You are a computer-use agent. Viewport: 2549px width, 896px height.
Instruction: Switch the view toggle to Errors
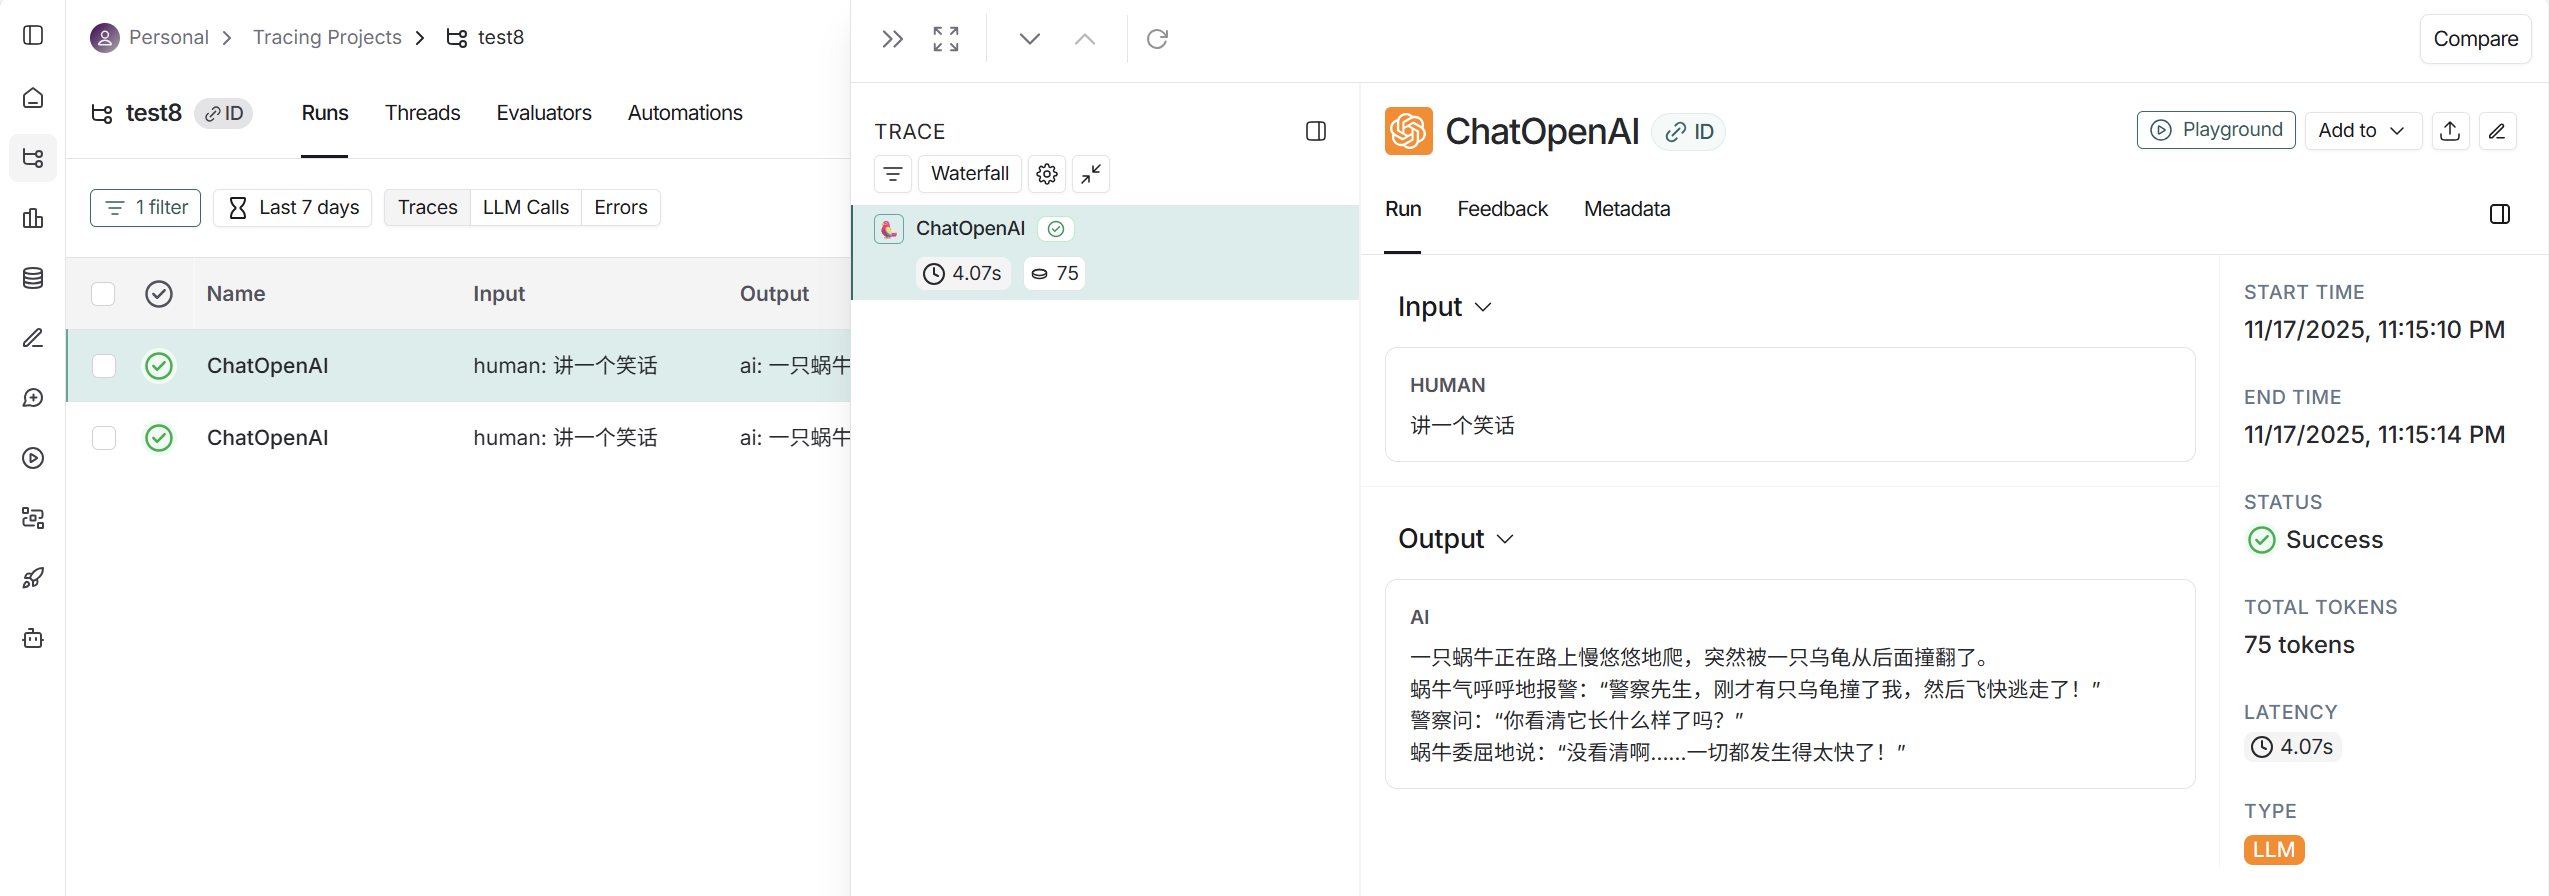621,208
